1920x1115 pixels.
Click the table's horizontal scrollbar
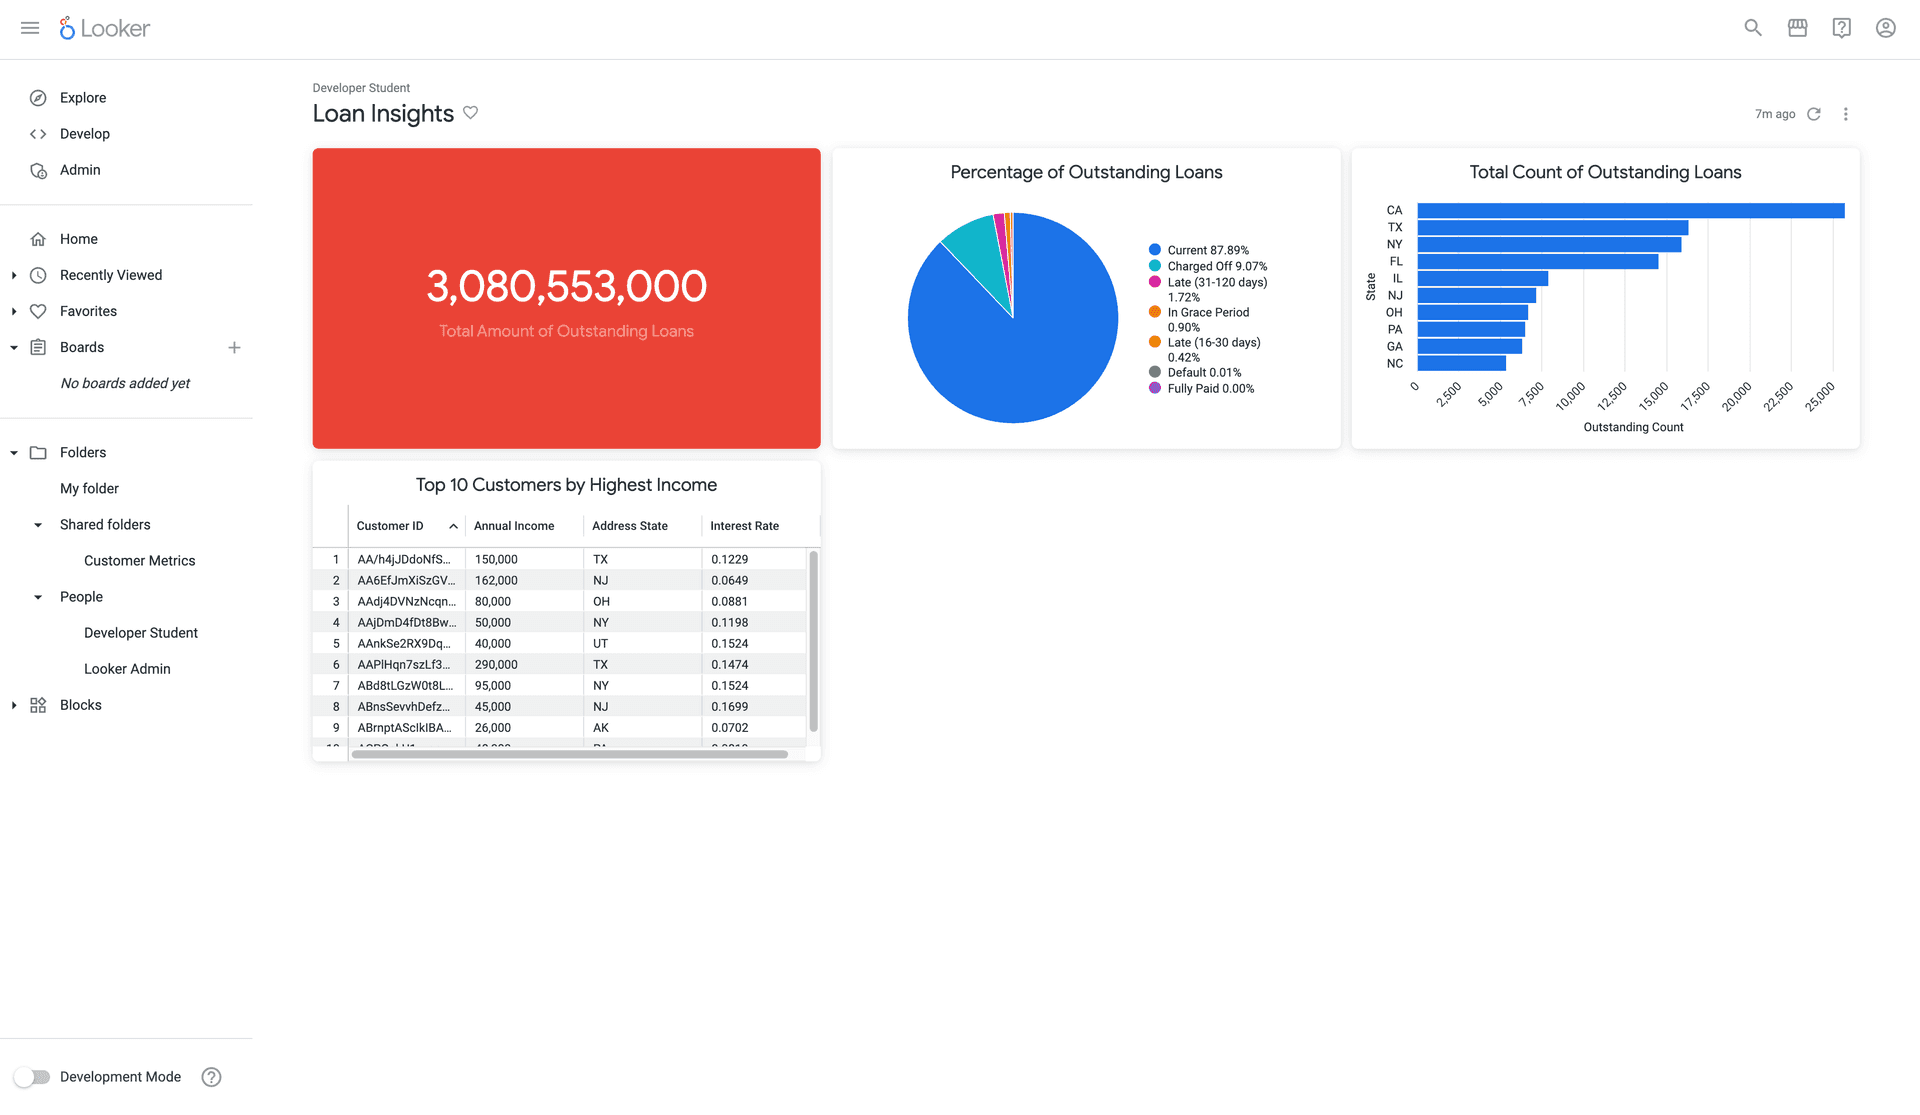pyautogui.click(x=570, y=754)
